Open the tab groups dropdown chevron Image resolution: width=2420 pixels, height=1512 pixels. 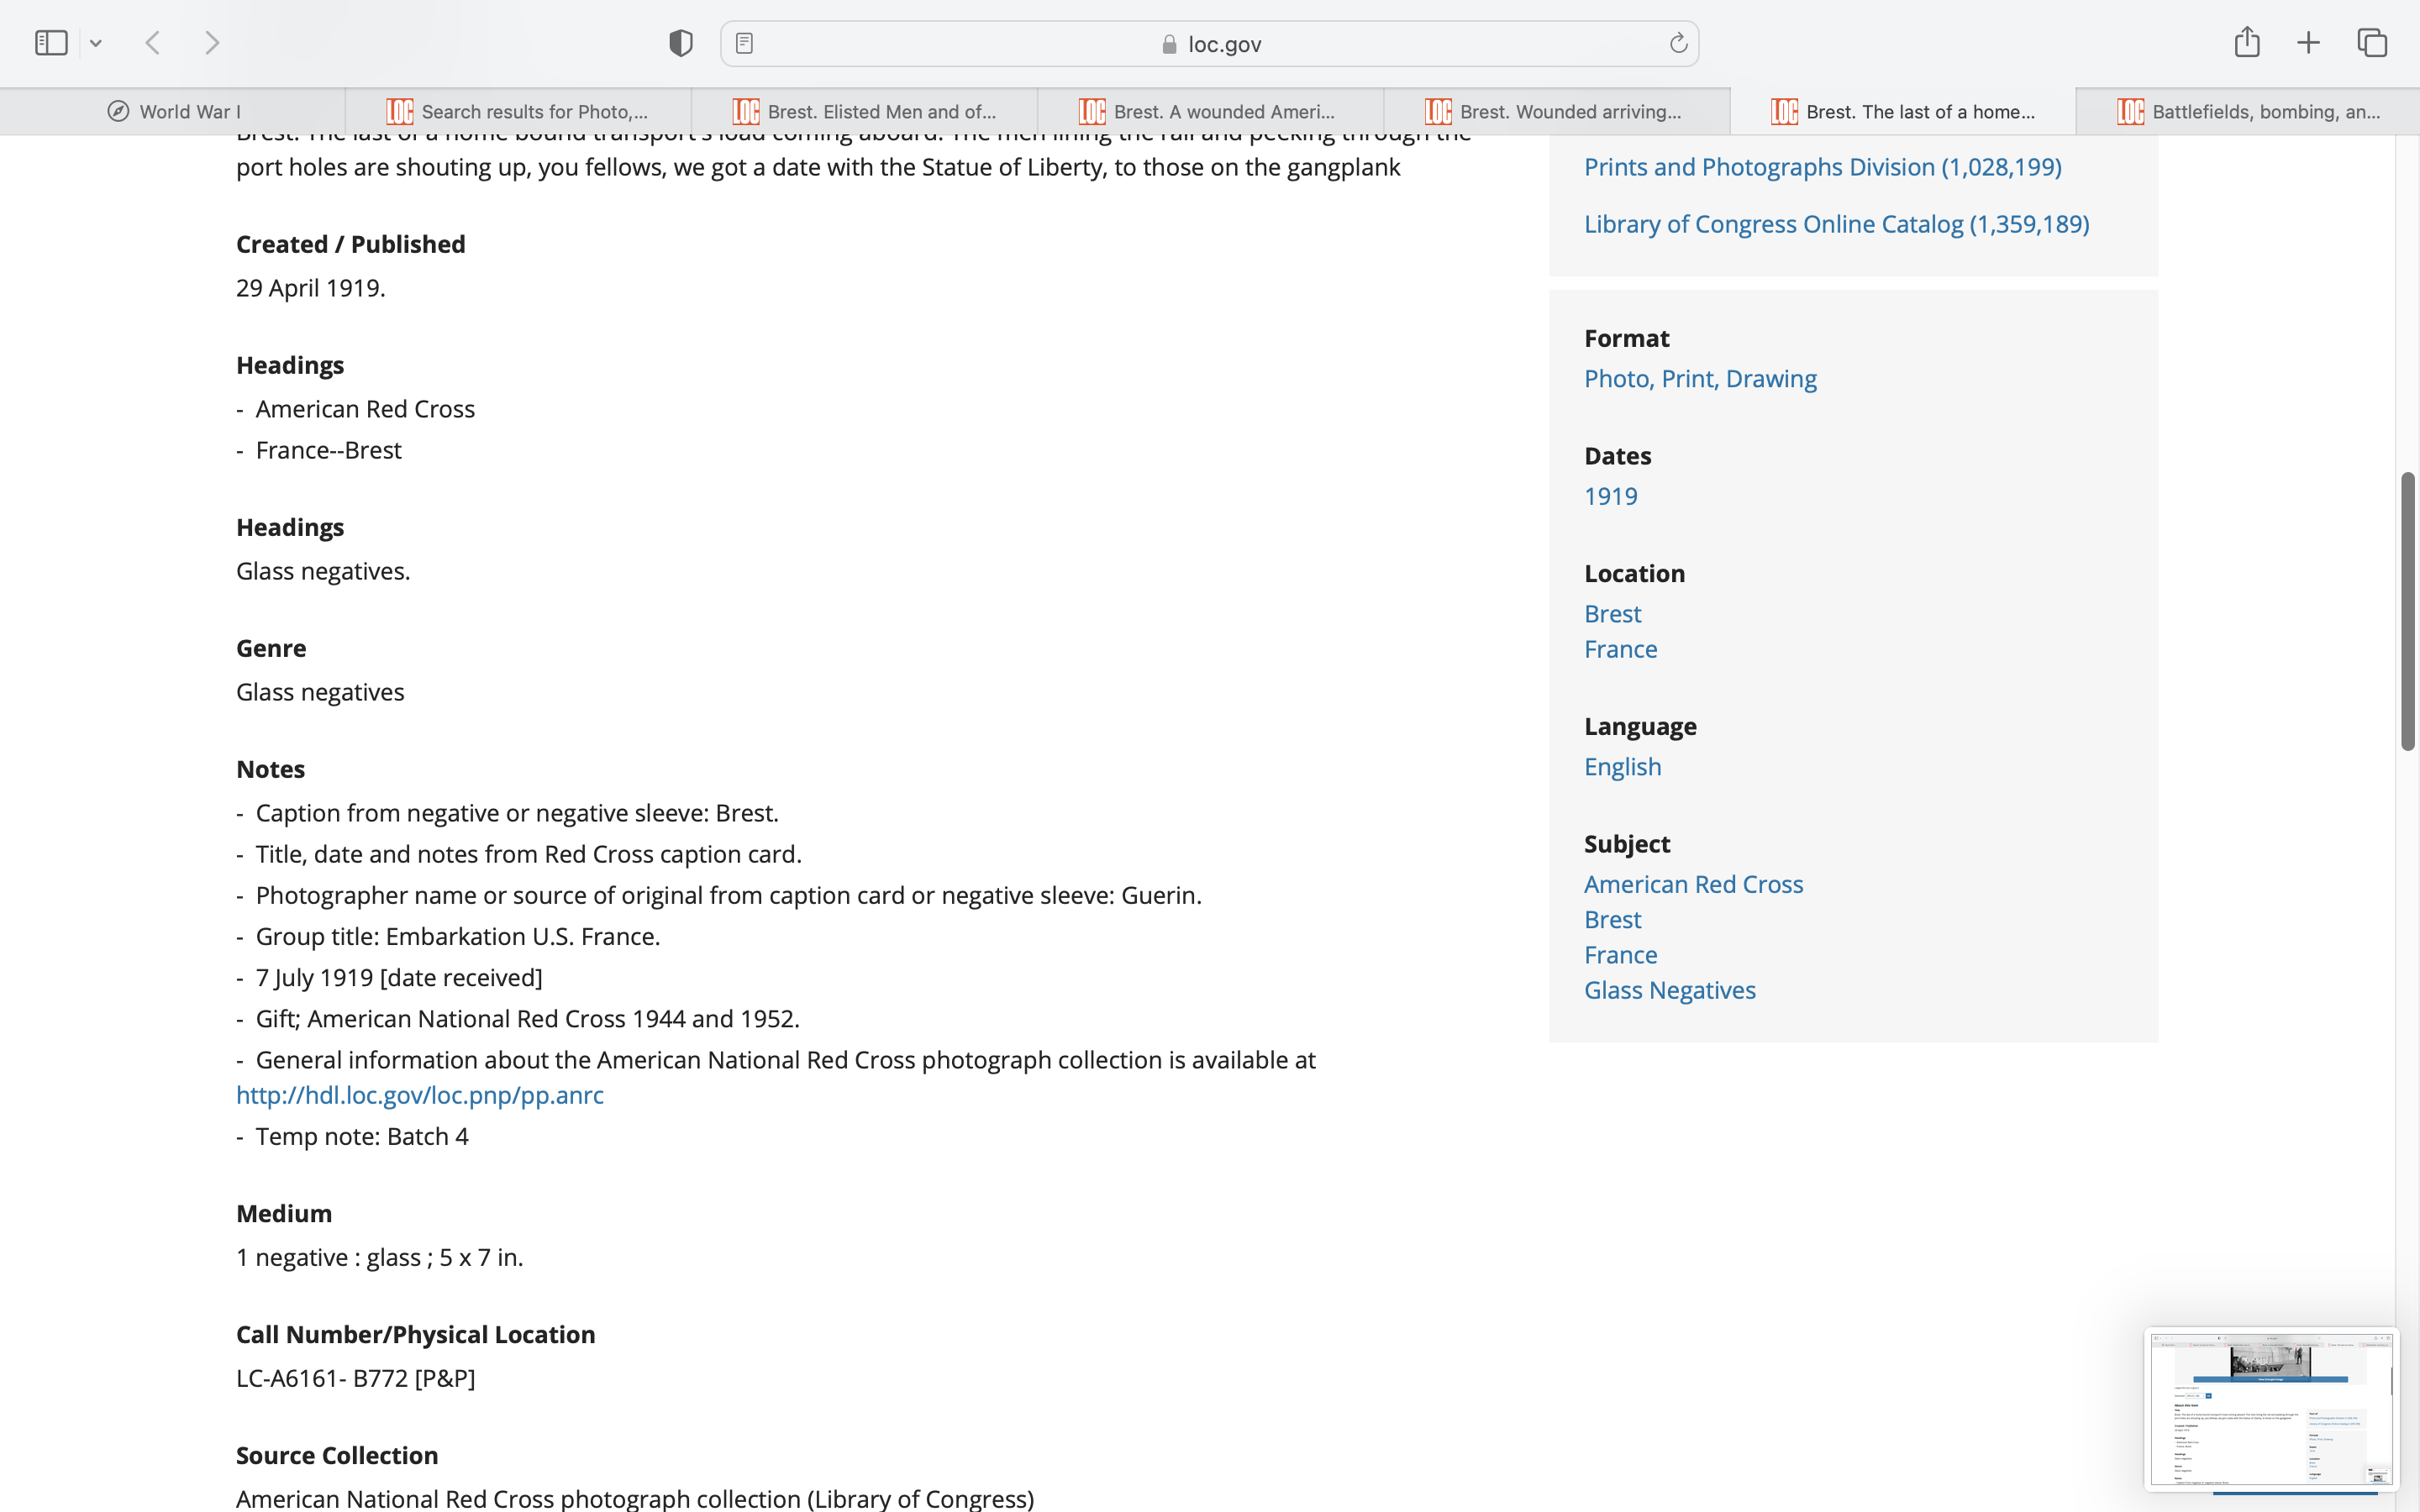tap(96, 43)
